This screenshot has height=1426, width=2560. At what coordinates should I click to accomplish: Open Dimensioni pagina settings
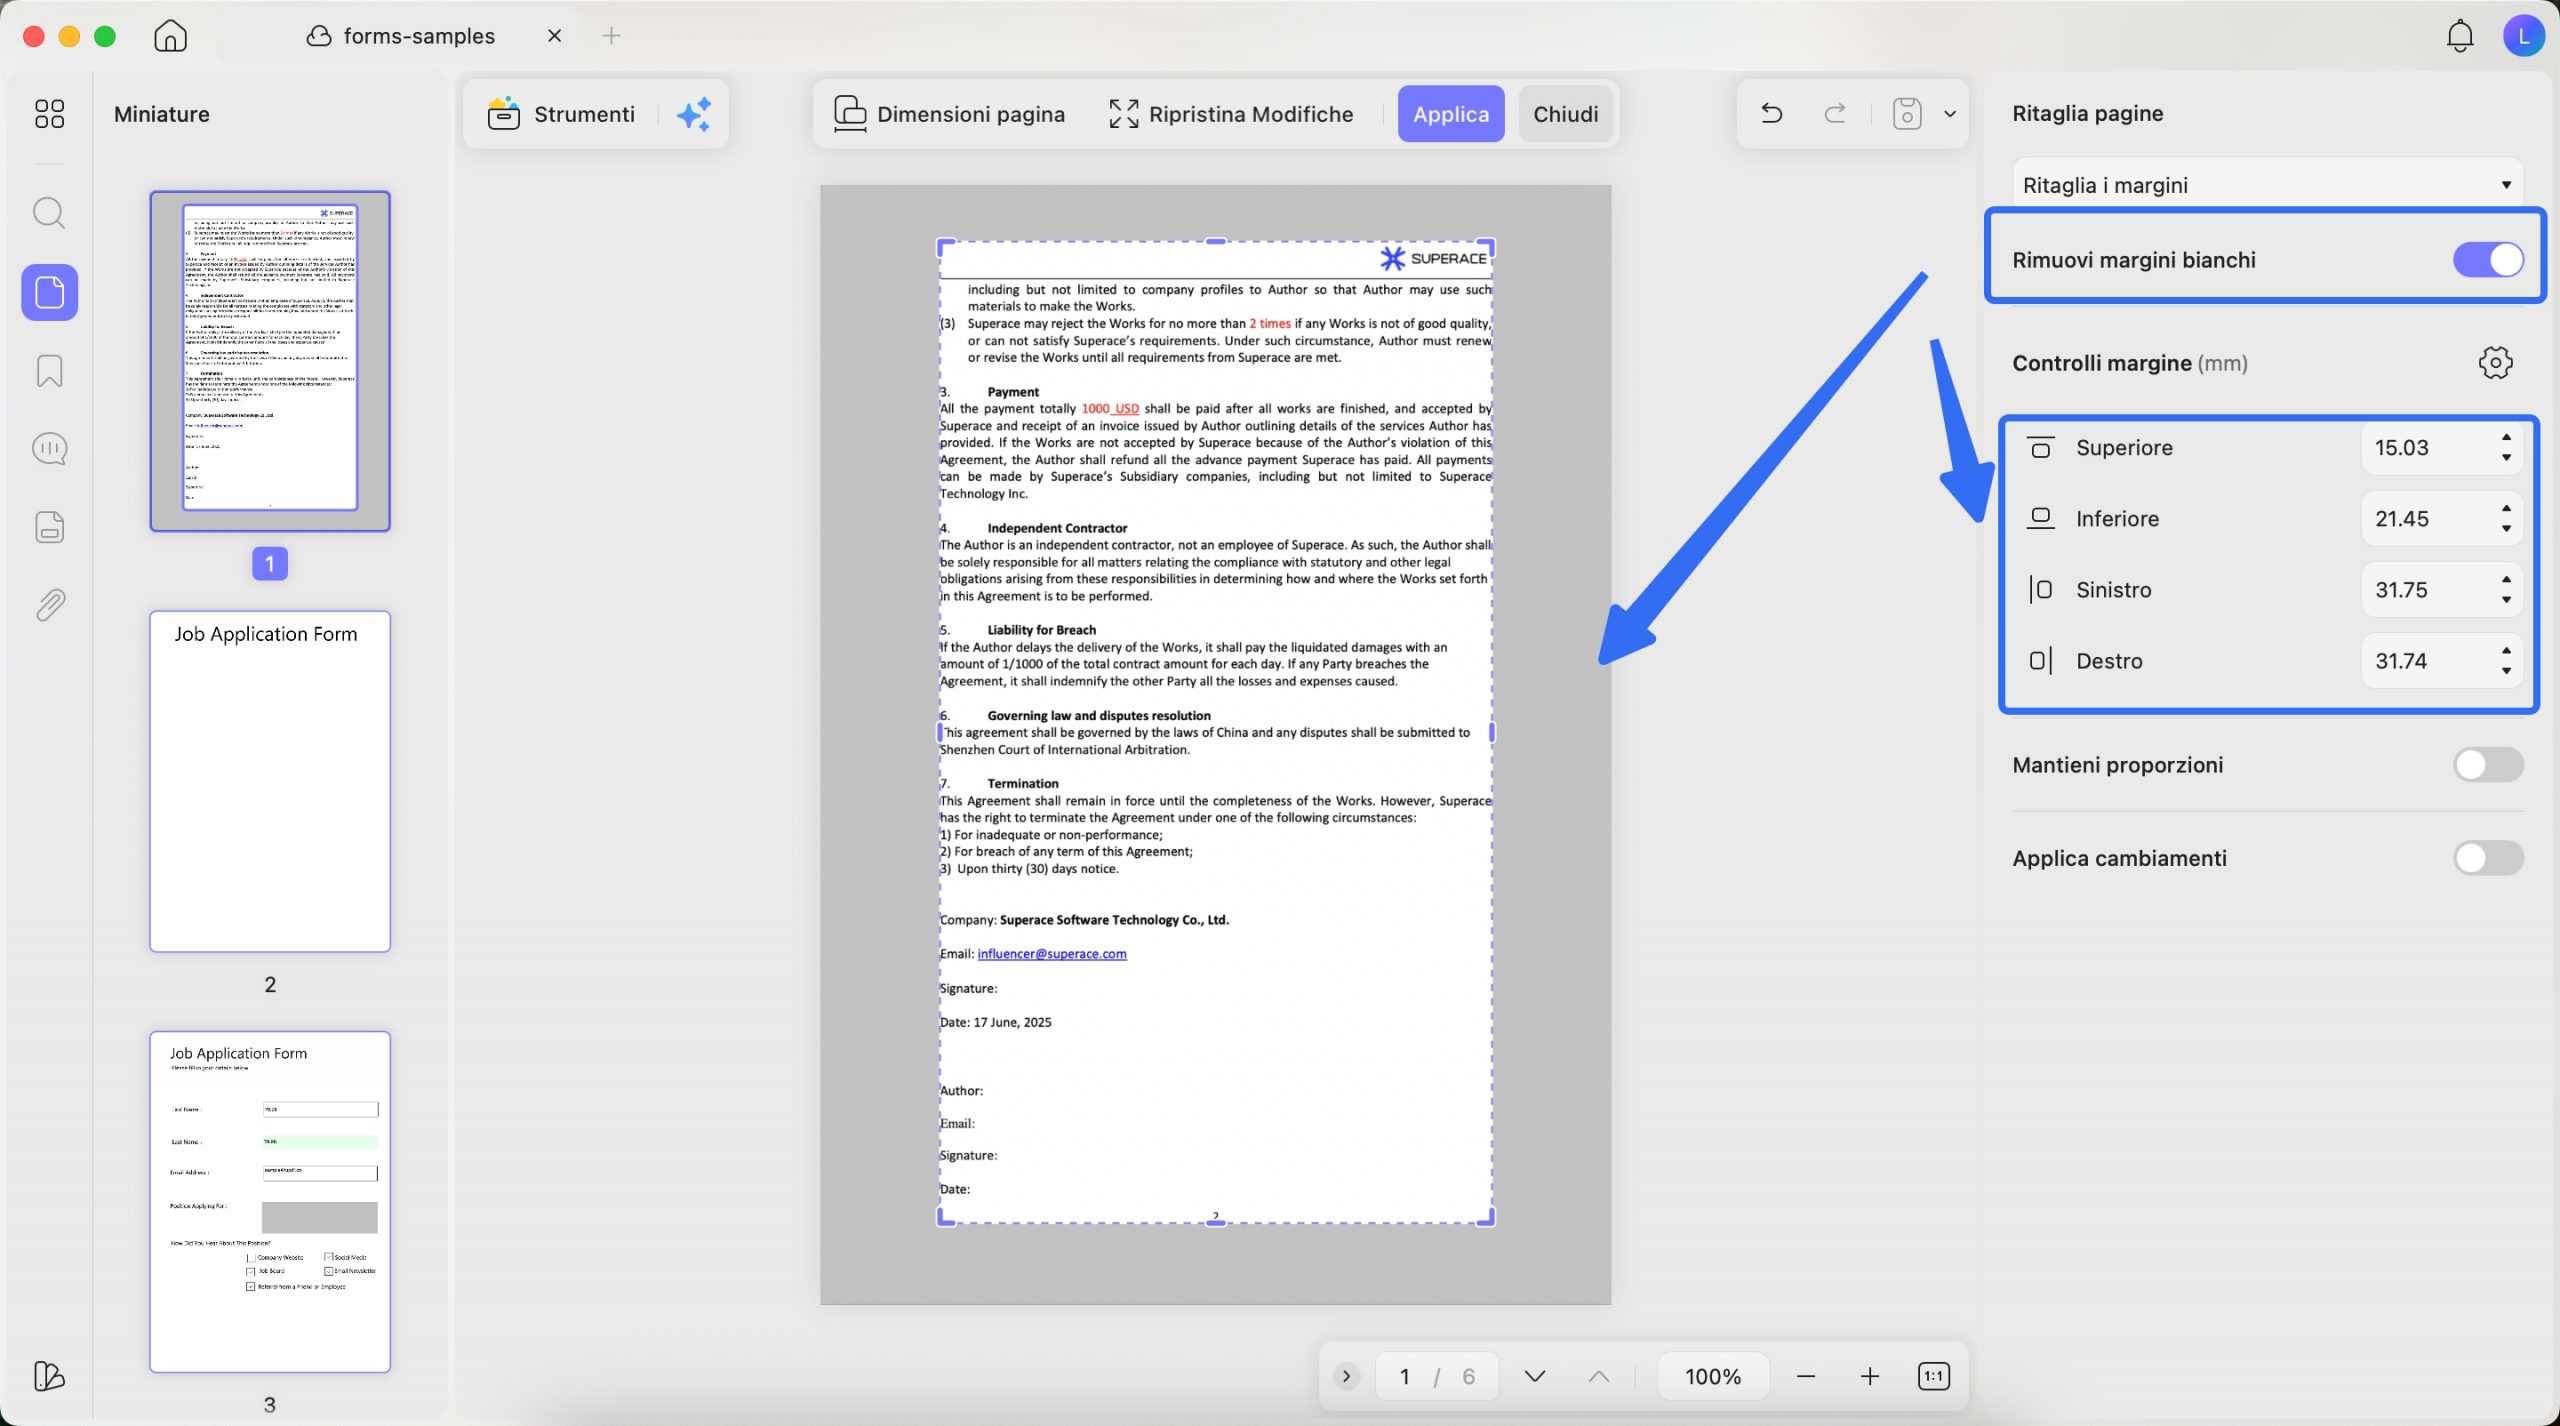tap(949, 114)
